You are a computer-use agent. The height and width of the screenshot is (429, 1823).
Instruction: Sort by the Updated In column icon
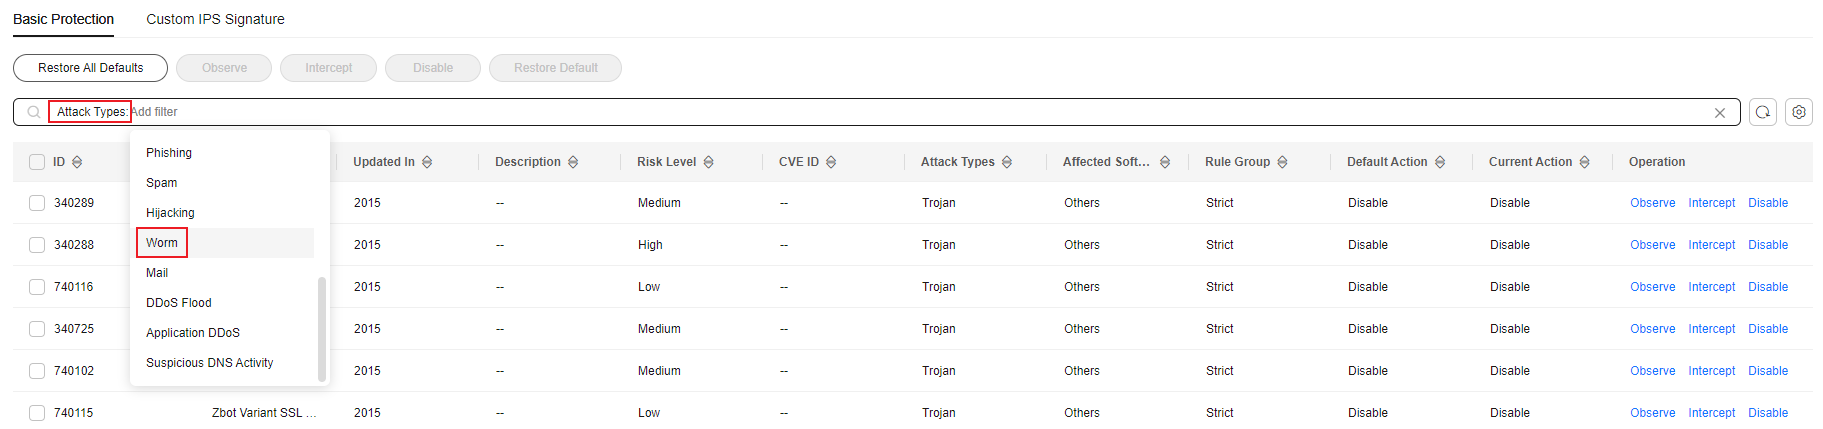click(427, 162)
